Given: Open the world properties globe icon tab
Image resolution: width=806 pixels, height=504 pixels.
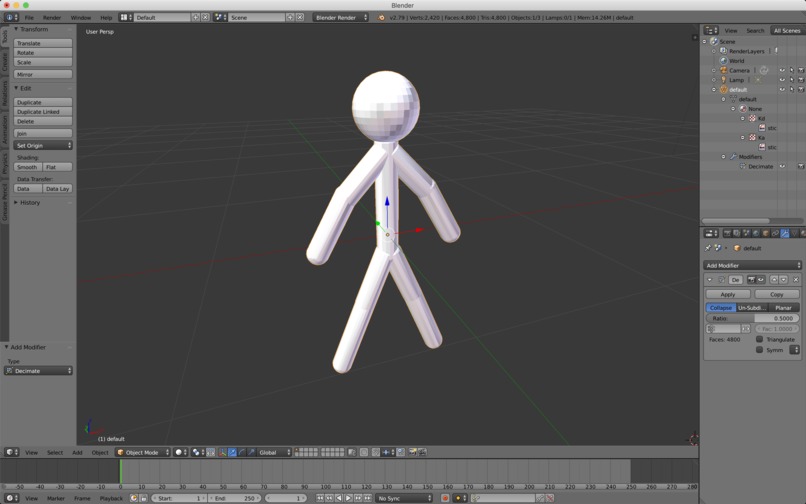Looking at the screenshot, I should coord(756,233).
